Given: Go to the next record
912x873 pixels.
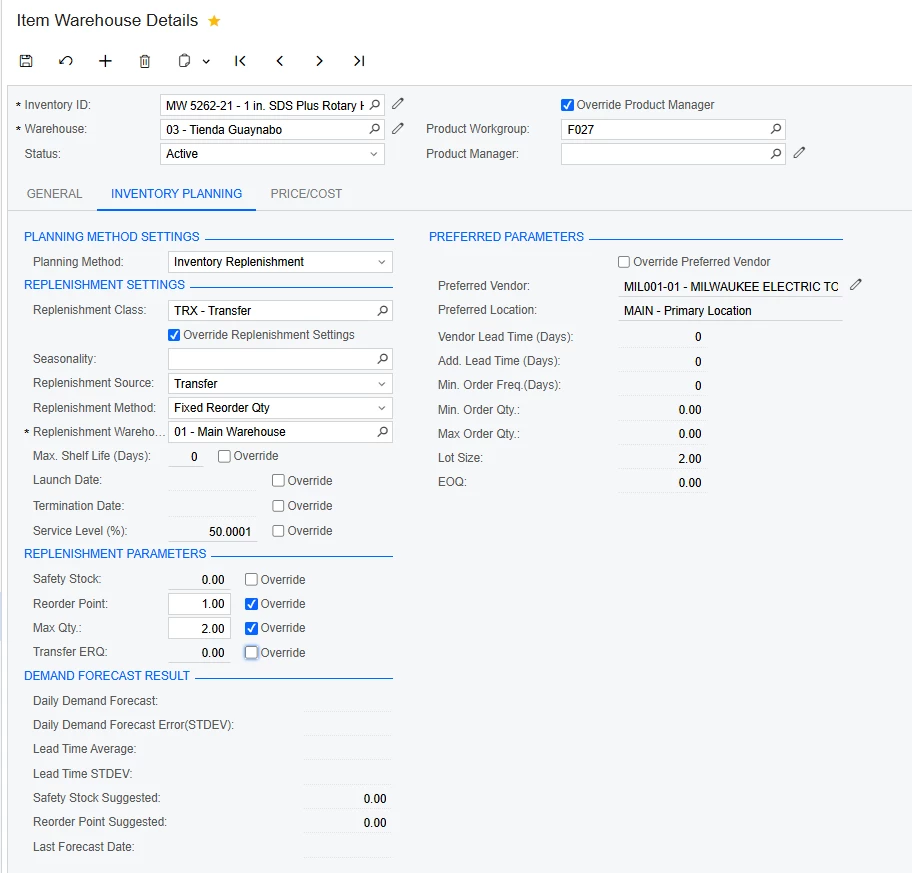Looking at the screenshot, I should 319,61.
